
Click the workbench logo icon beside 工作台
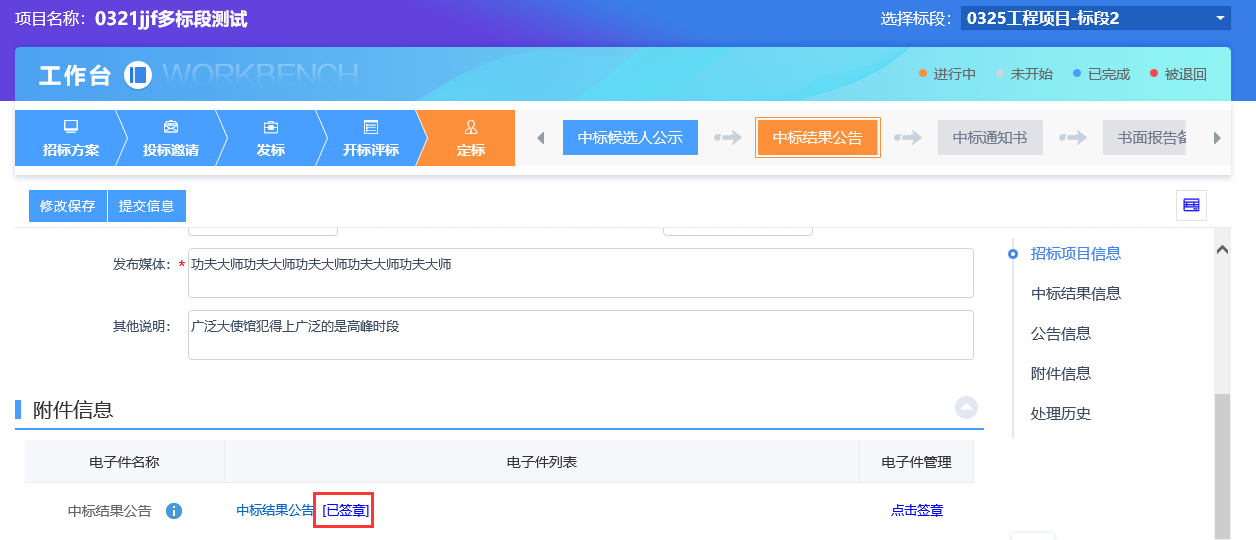coord(138,75)
